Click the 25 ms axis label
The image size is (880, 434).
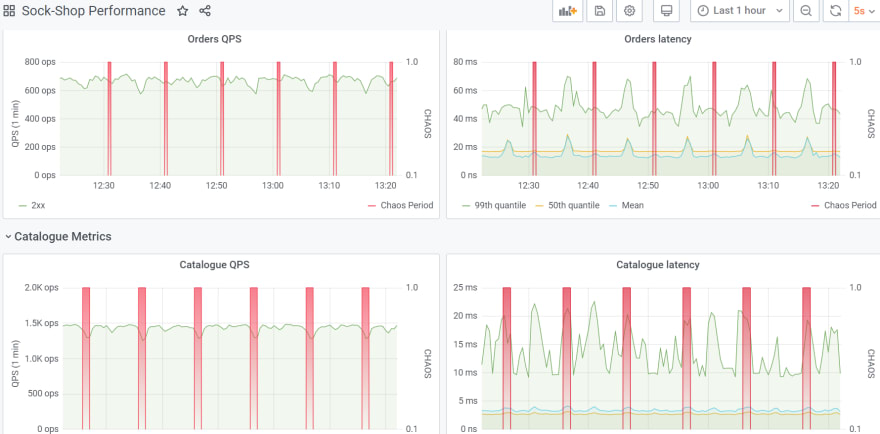click(465, 287)
